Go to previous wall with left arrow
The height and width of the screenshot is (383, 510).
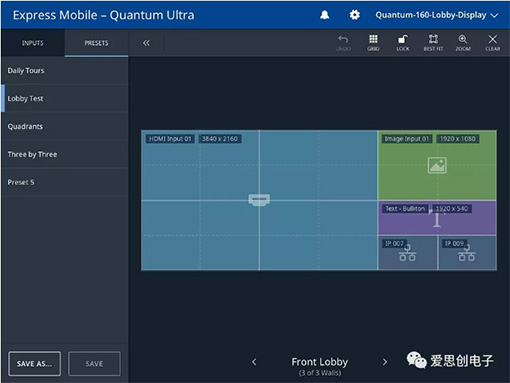[x=254, y=362]
